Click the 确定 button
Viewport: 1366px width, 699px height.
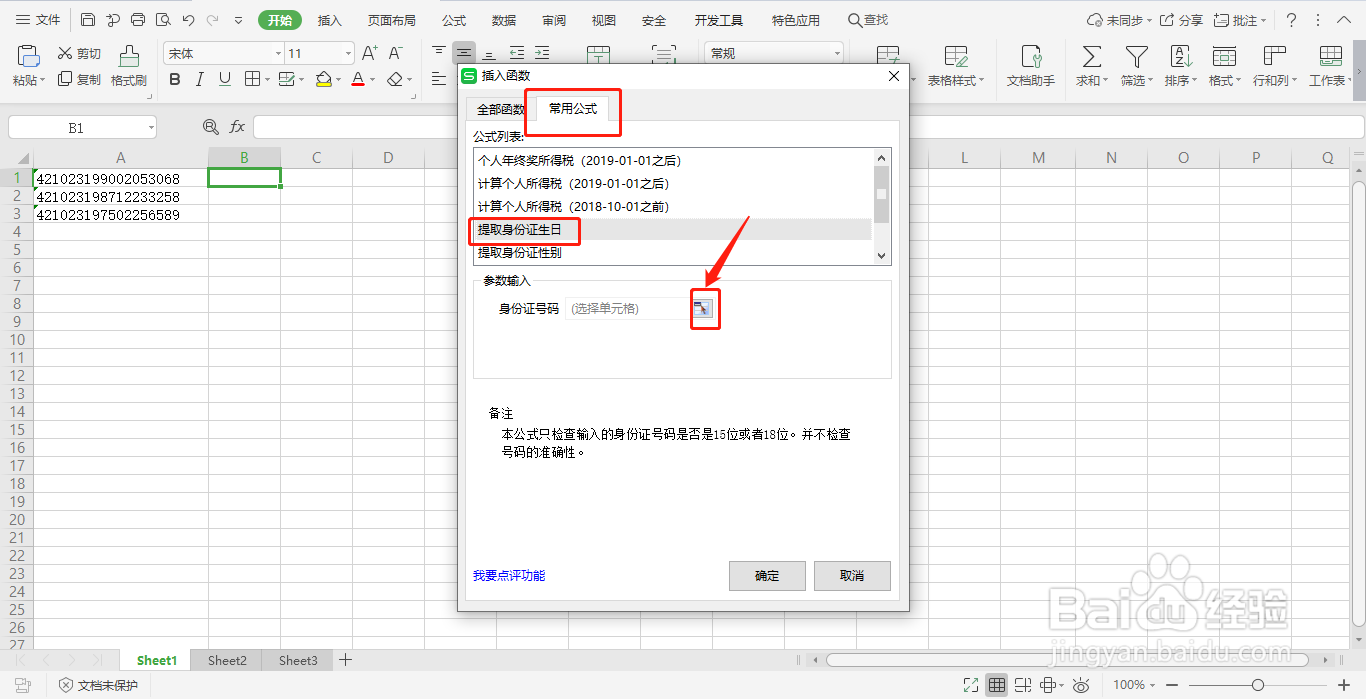766,575
